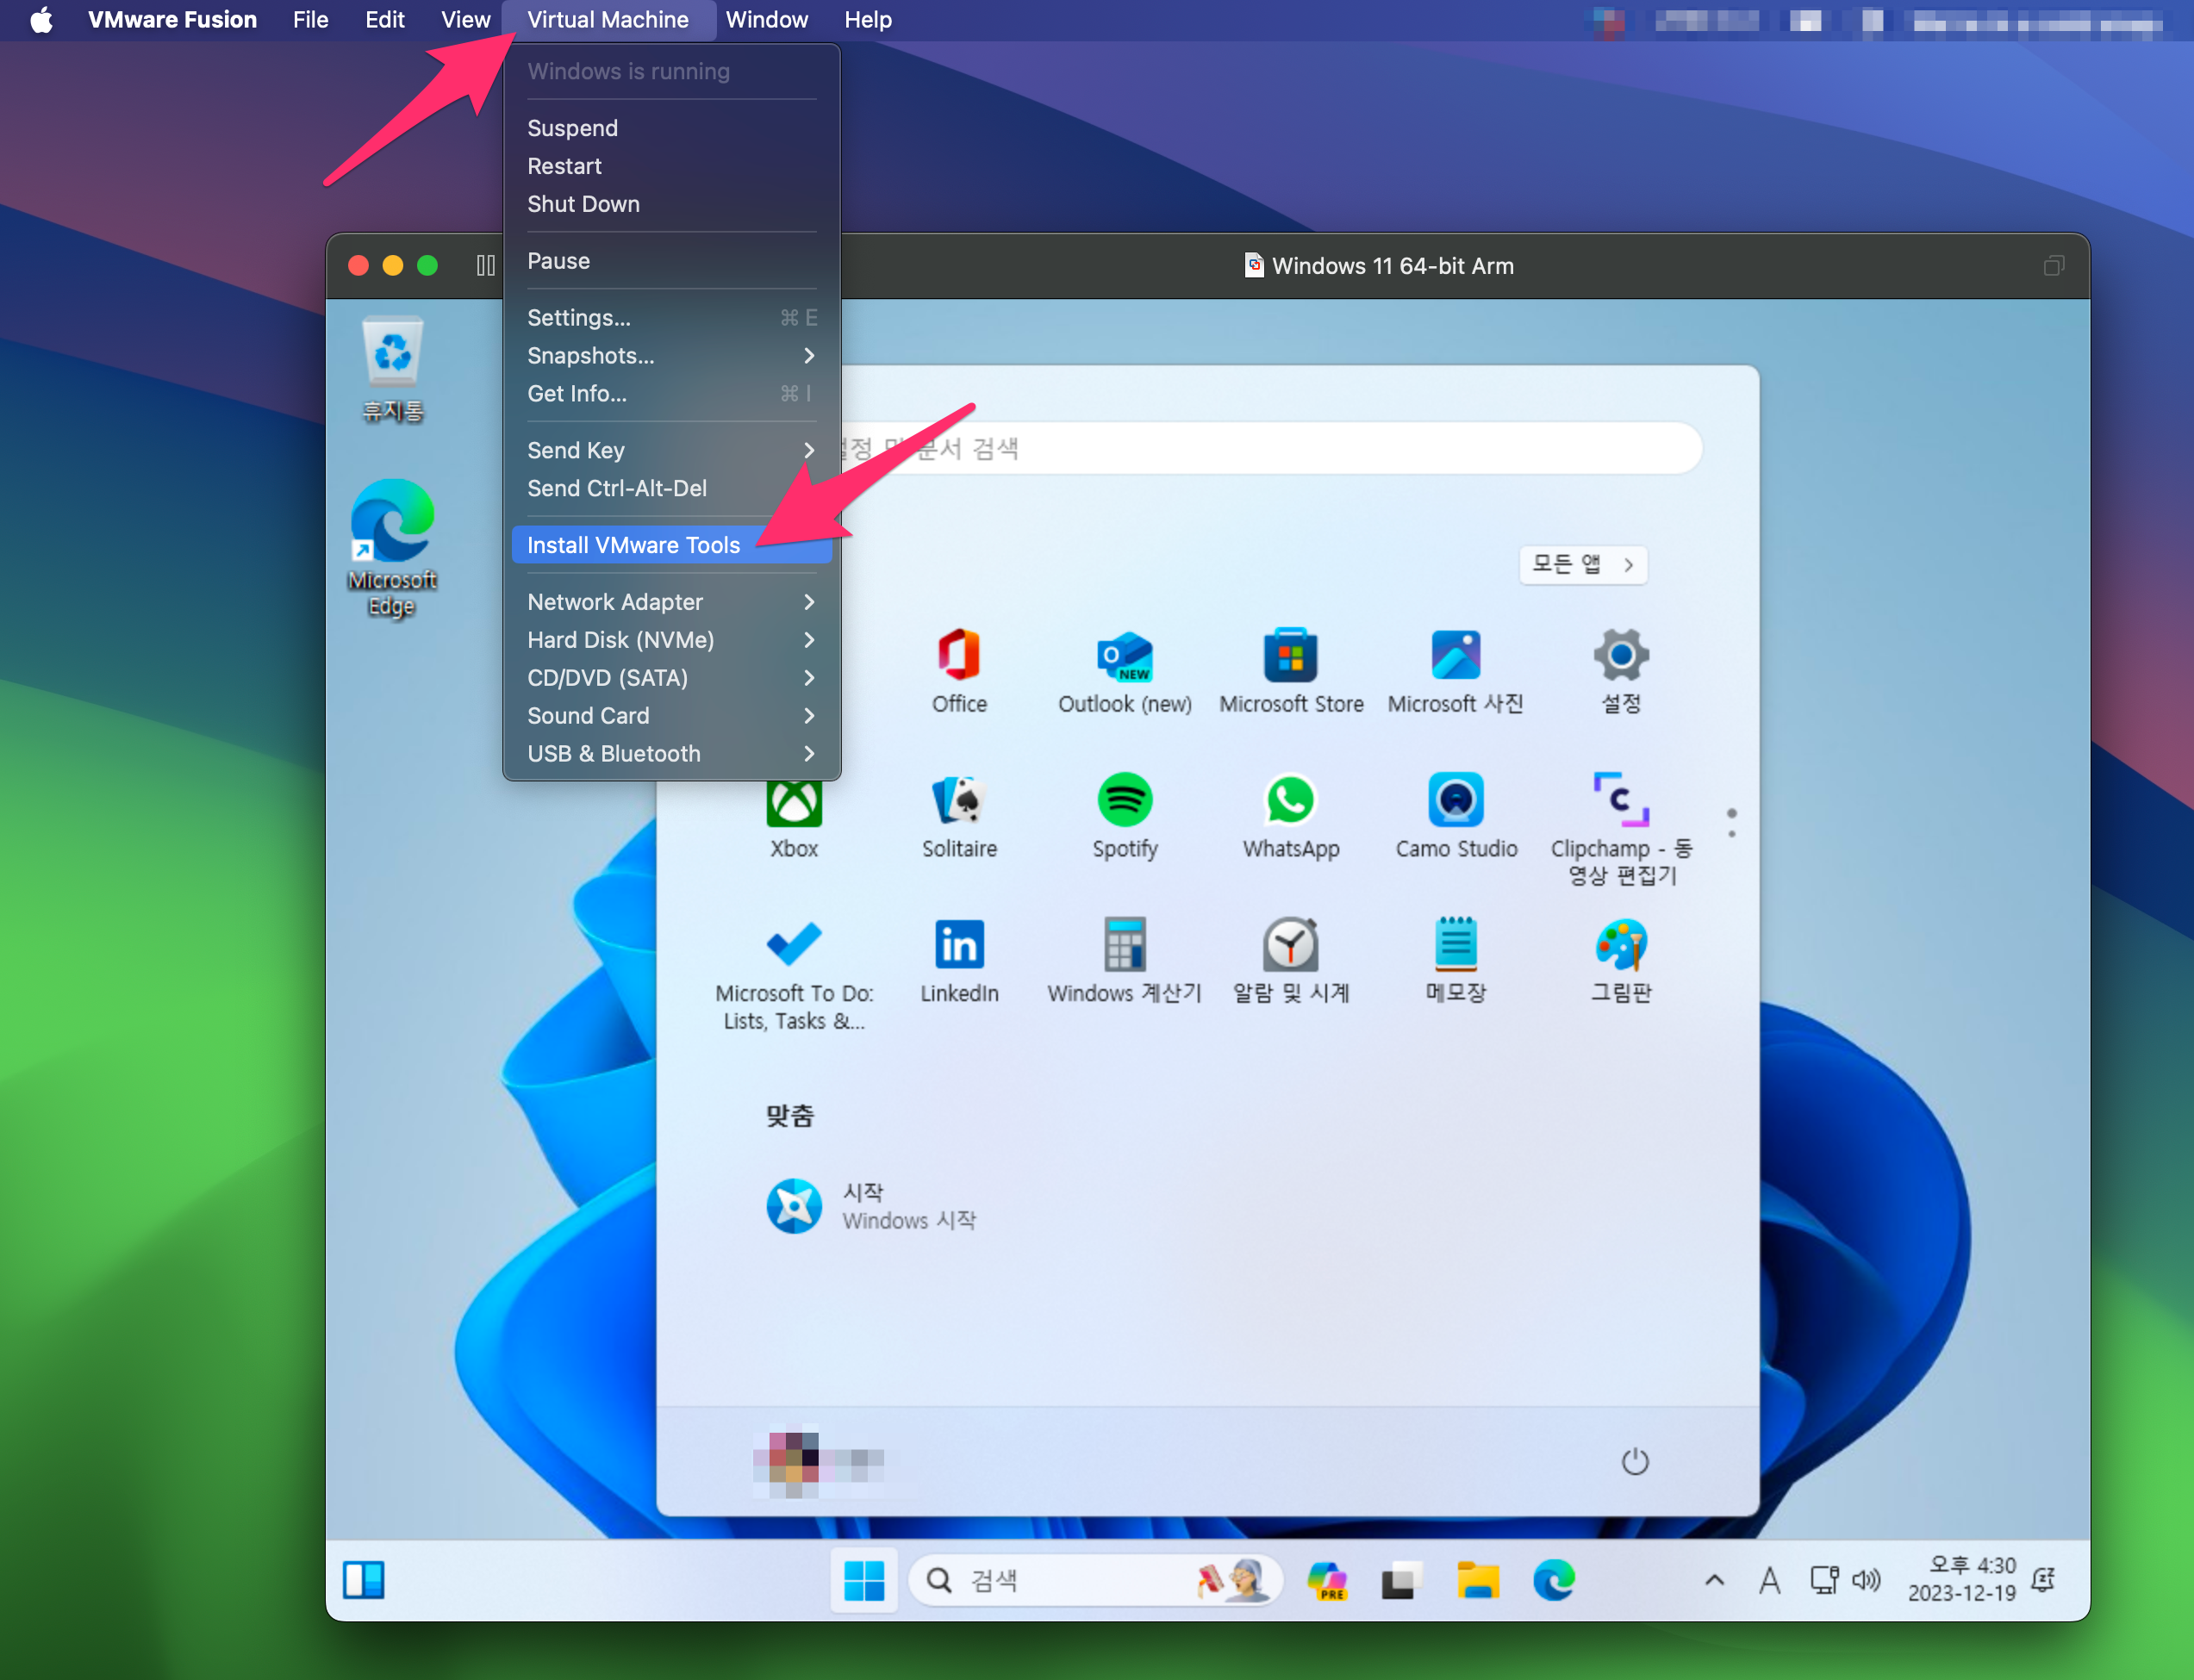Toggle the Korean/English input mode indicator
2194x1680 pixels.
(1769, 1580)
